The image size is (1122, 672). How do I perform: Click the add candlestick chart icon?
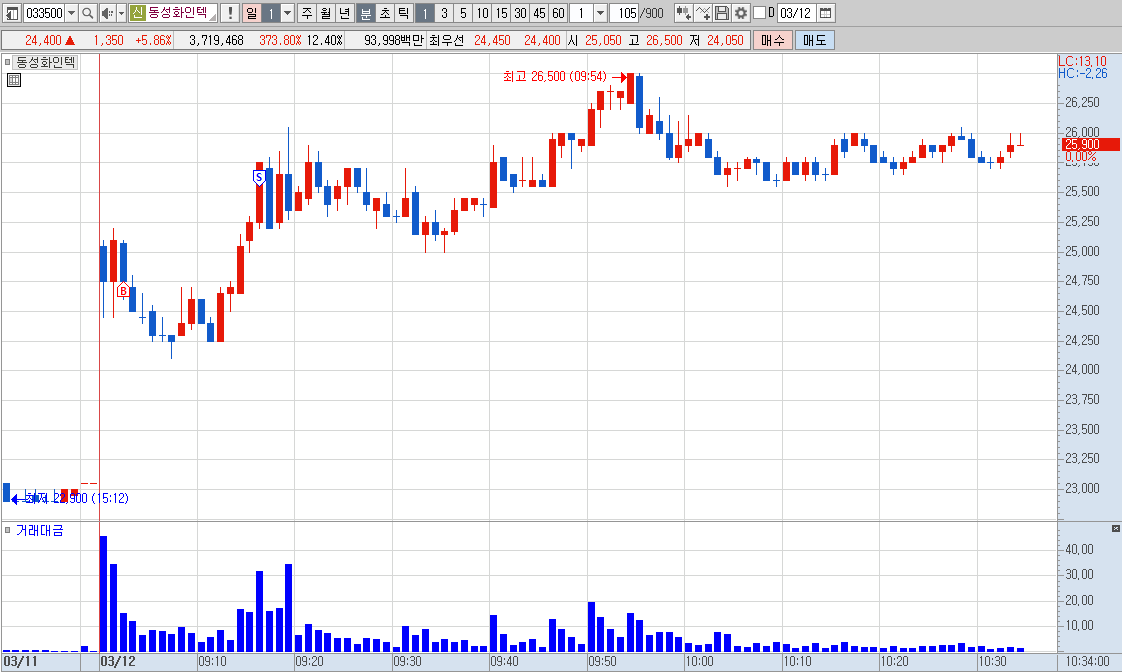coord(683,13)
